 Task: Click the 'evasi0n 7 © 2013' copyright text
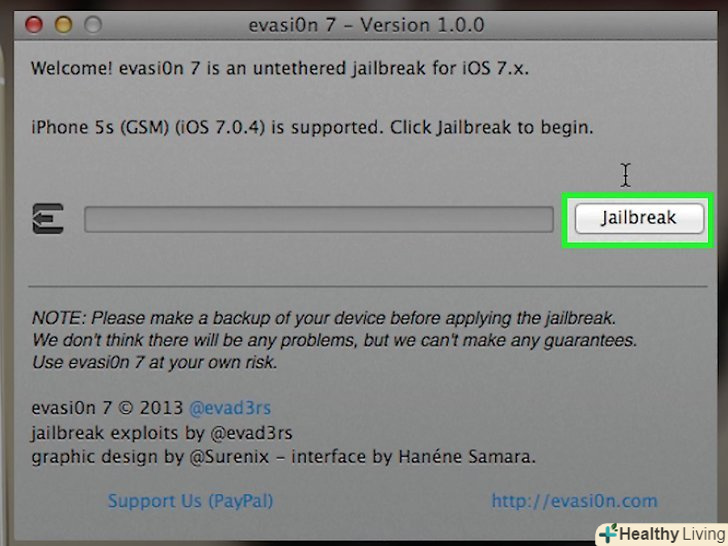107,408
